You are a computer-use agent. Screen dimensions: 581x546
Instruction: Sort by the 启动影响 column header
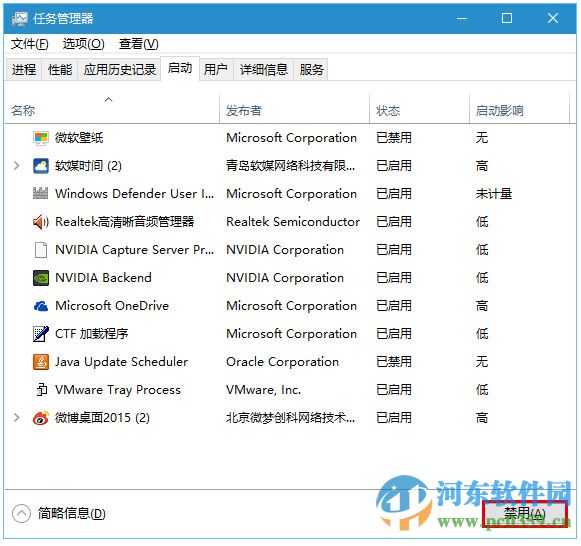pyautogui.click(x=519, y=108)
